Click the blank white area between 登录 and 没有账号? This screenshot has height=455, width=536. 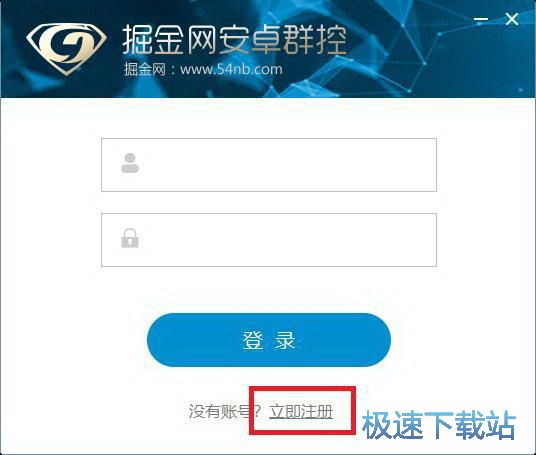[269, 379]
